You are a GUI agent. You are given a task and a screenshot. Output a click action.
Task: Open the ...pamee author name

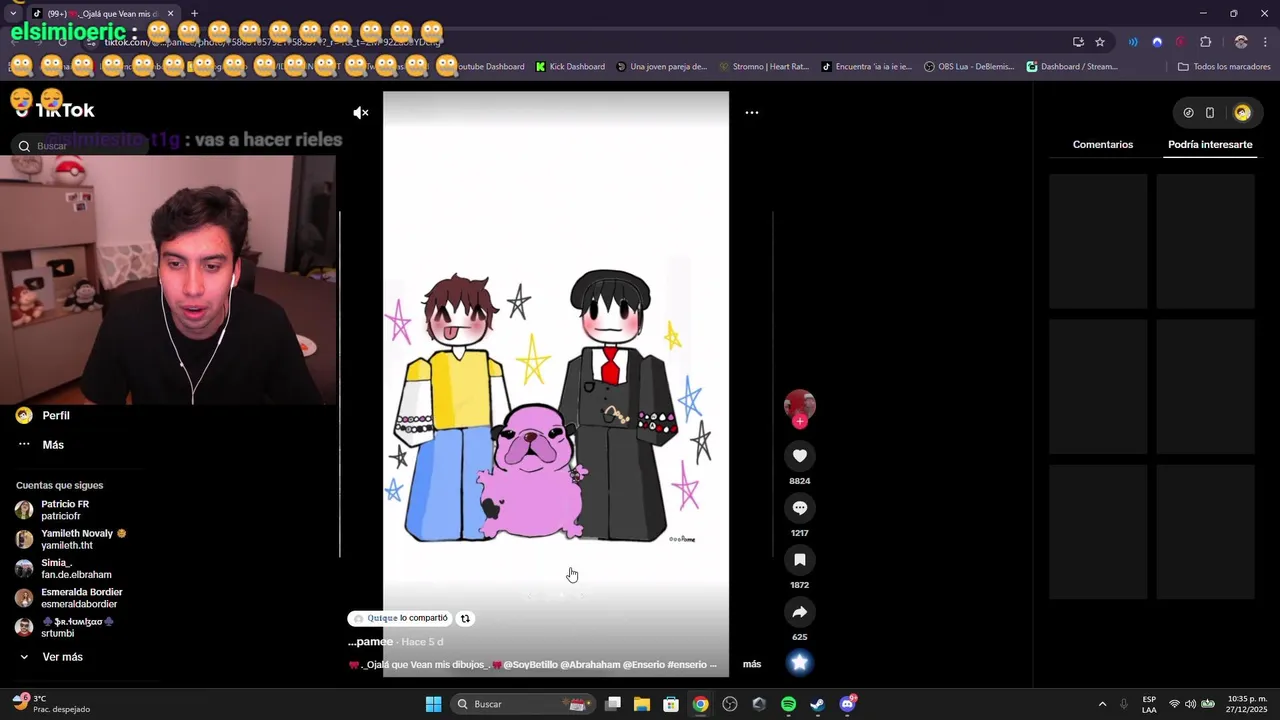point(370,642)
